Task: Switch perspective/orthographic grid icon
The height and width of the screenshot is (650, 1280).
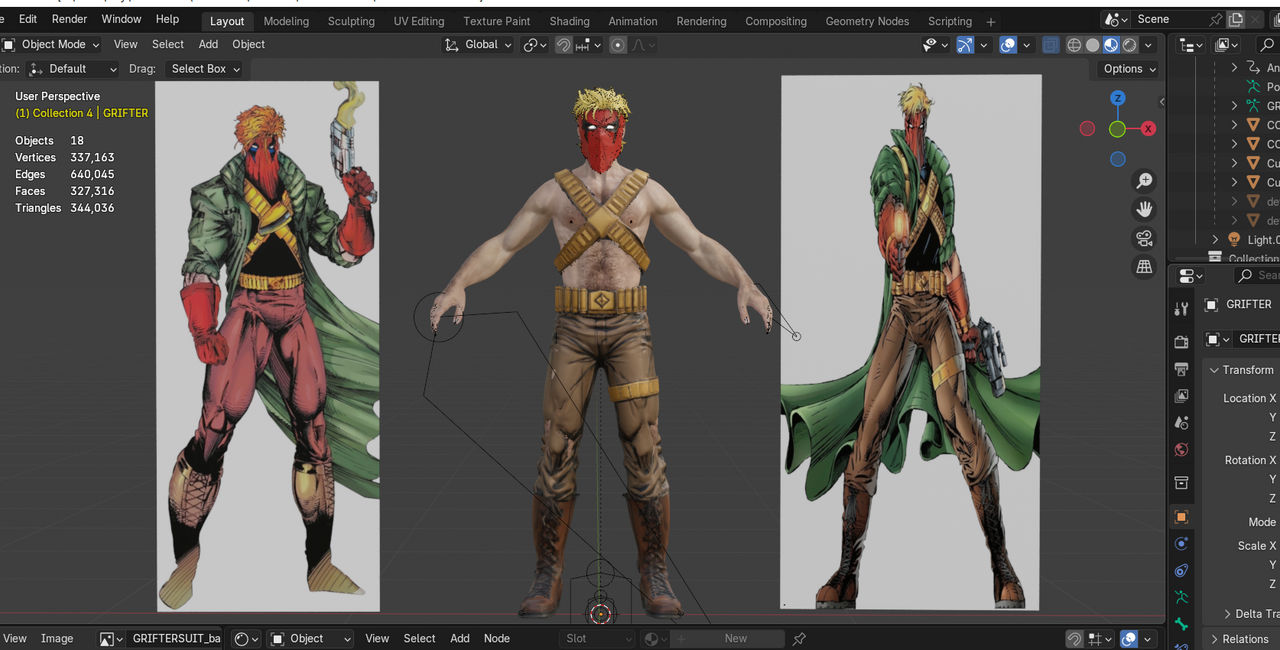Action: tap(1144, 267)
